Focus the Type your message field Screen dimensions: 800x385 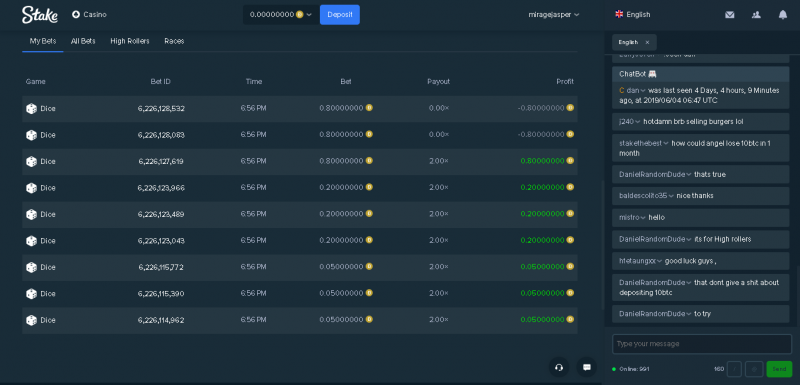pos(702,344)
